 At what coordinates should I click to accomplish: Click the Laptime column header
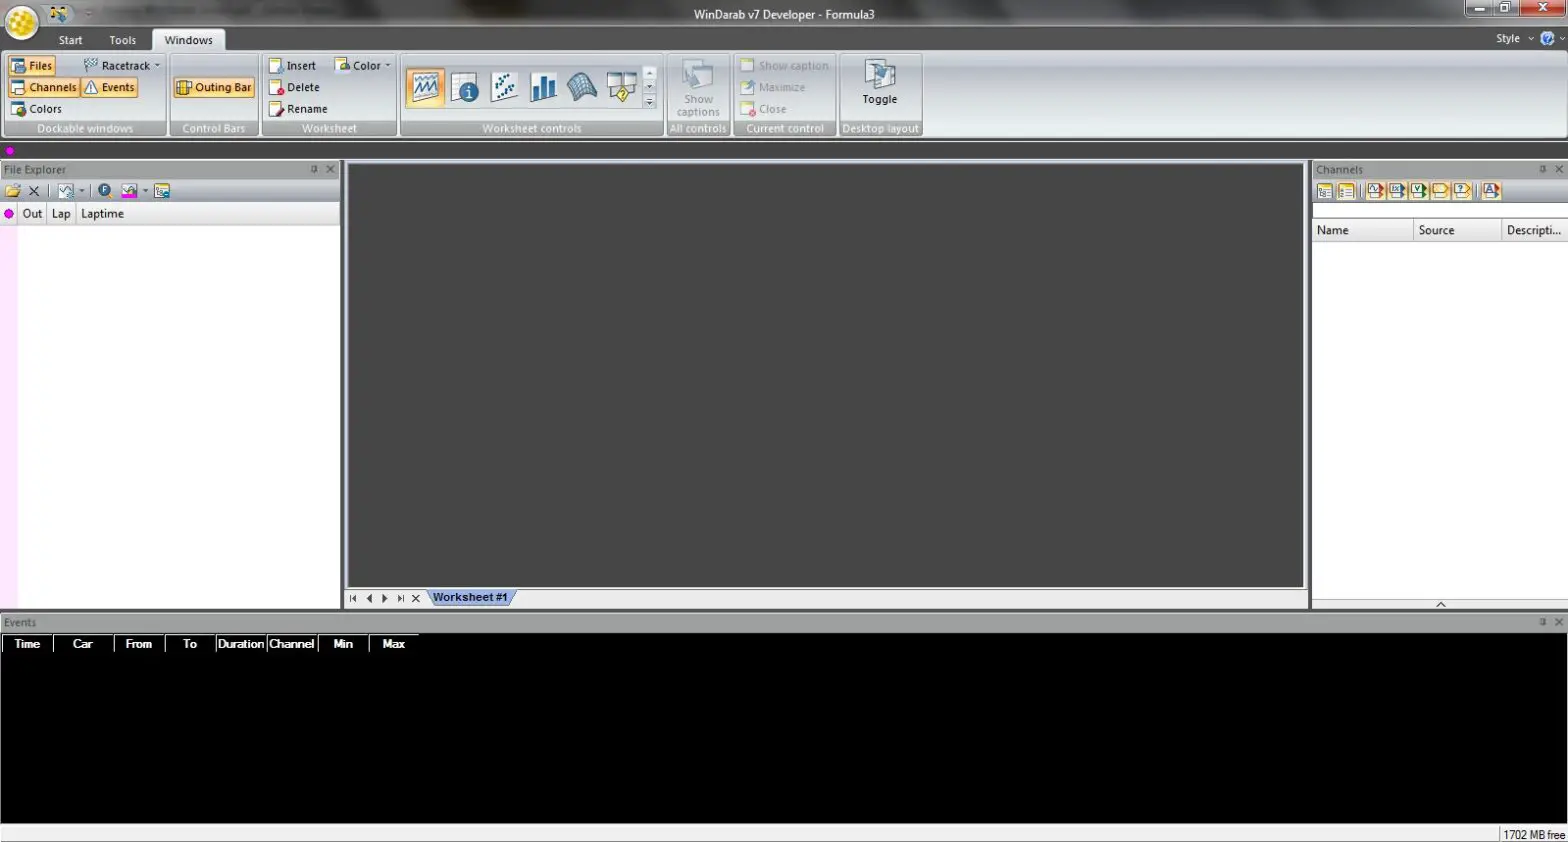click(102, 214)
